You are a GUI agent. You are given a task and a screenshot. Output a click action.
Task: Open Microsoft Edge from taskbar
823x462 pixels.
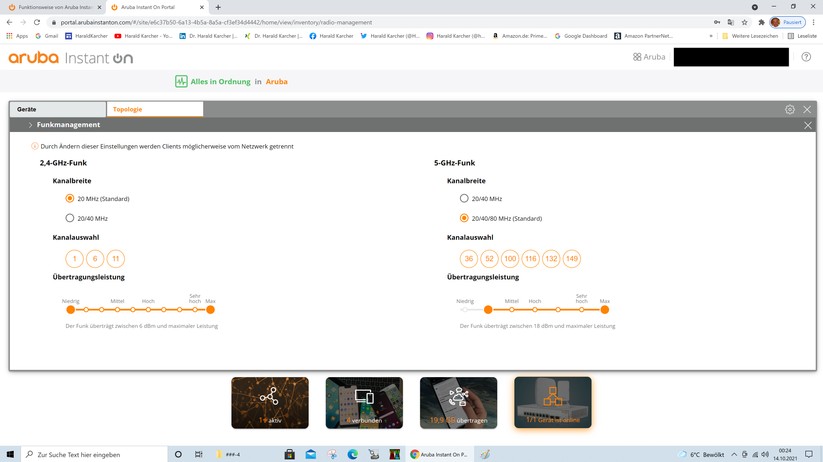353,454
